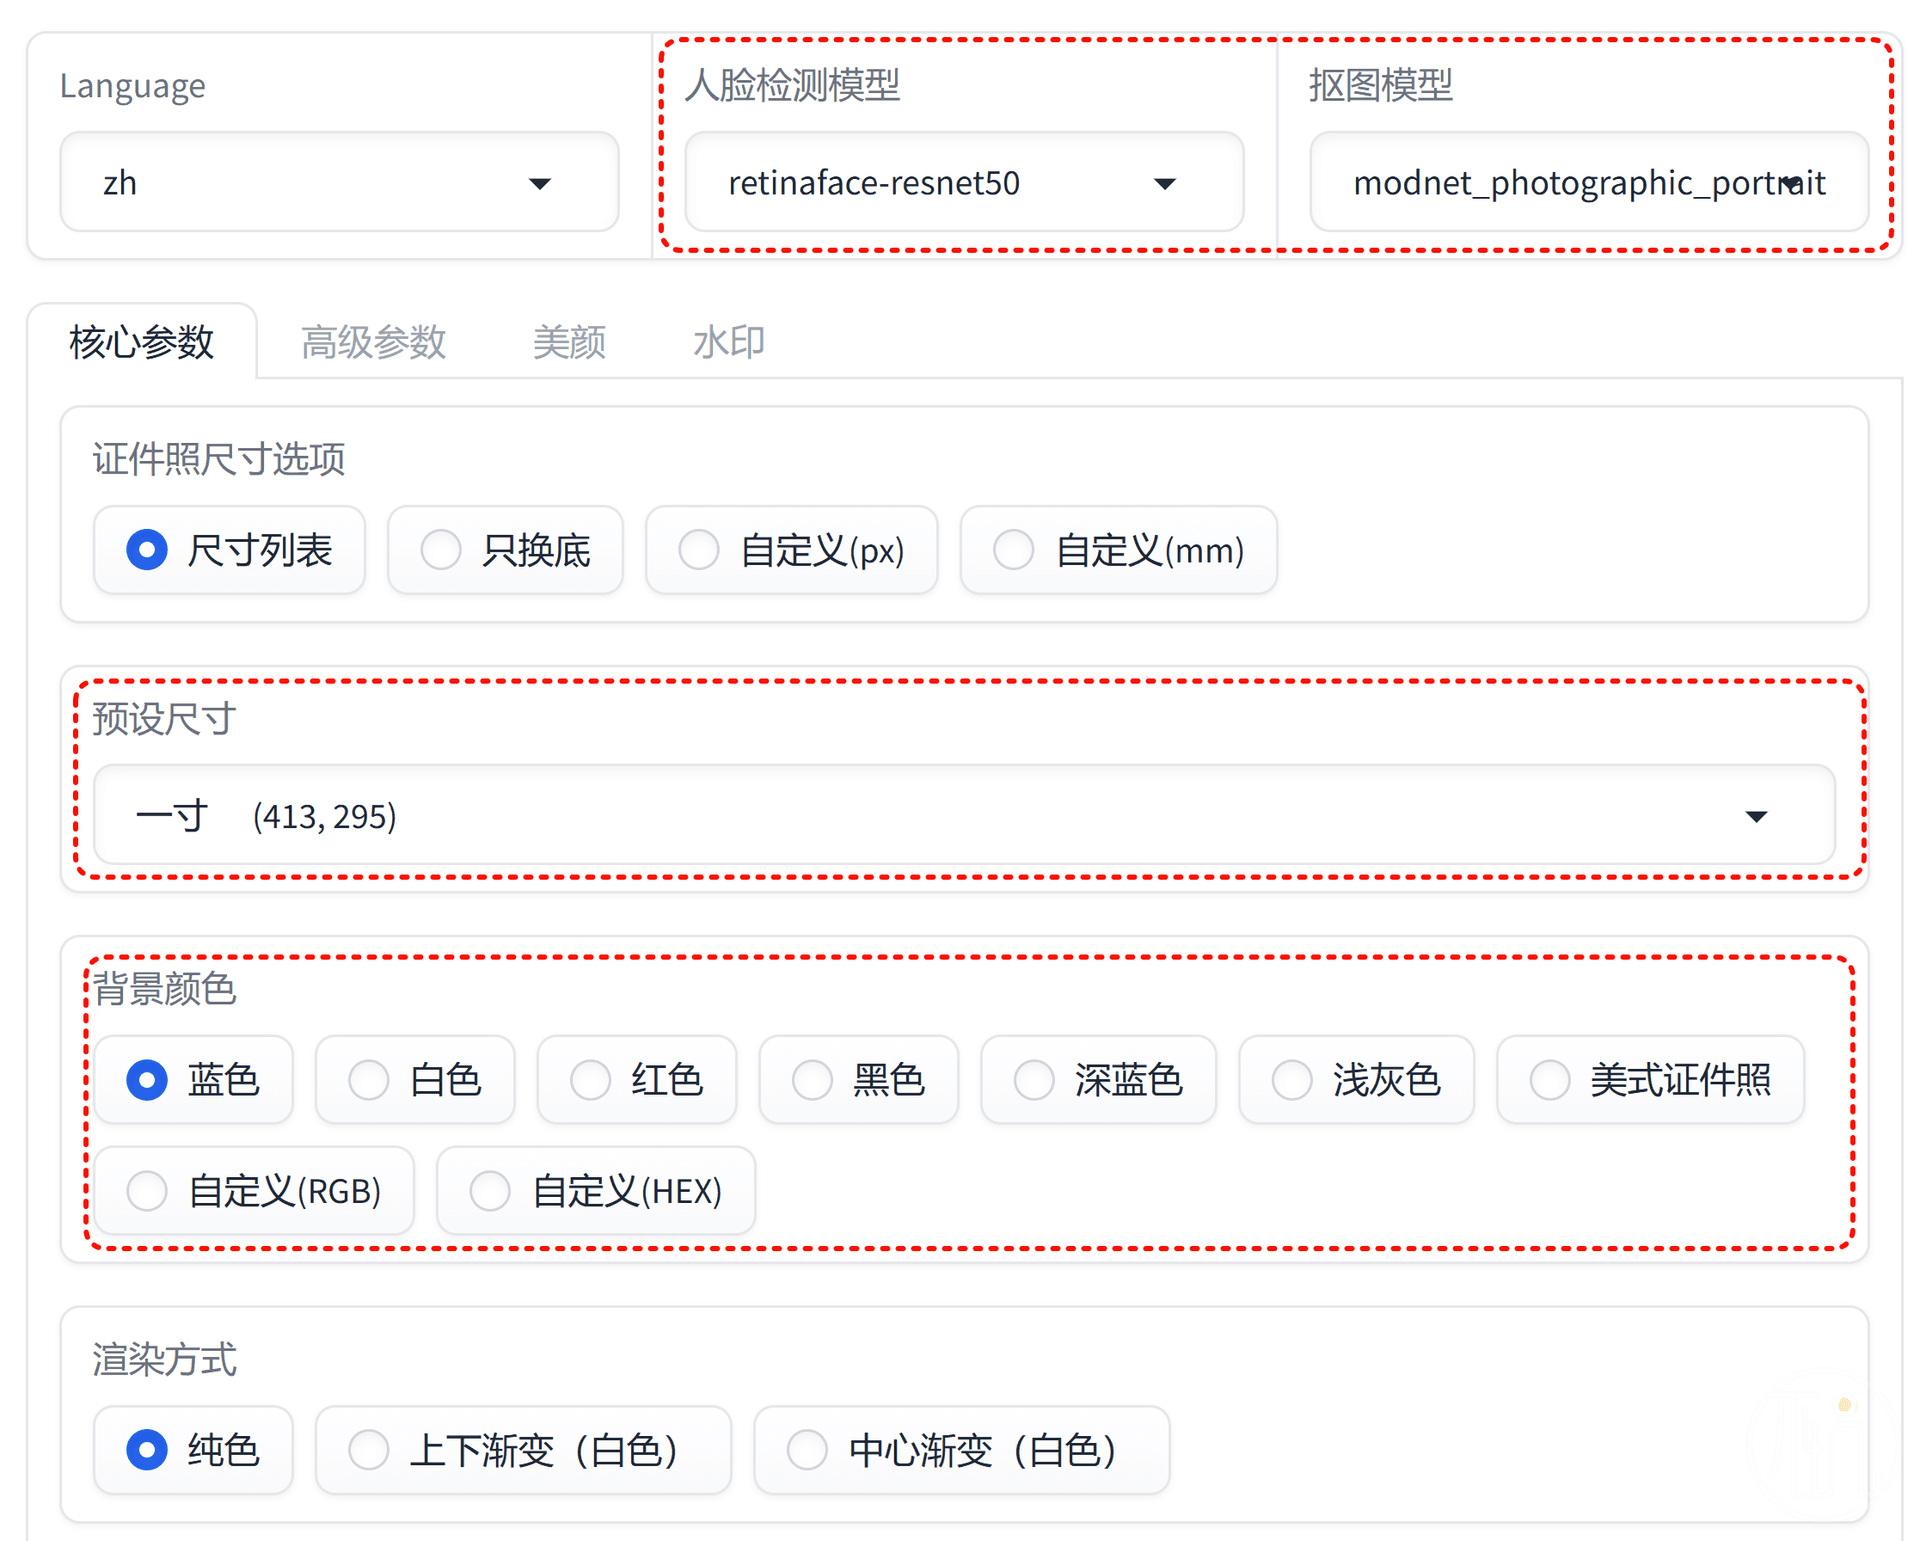Viewport: 1920px width, 1541px height.
Task: Click the arrow of retinaface-resnet50 dropdown
Action: [1164, 183]
